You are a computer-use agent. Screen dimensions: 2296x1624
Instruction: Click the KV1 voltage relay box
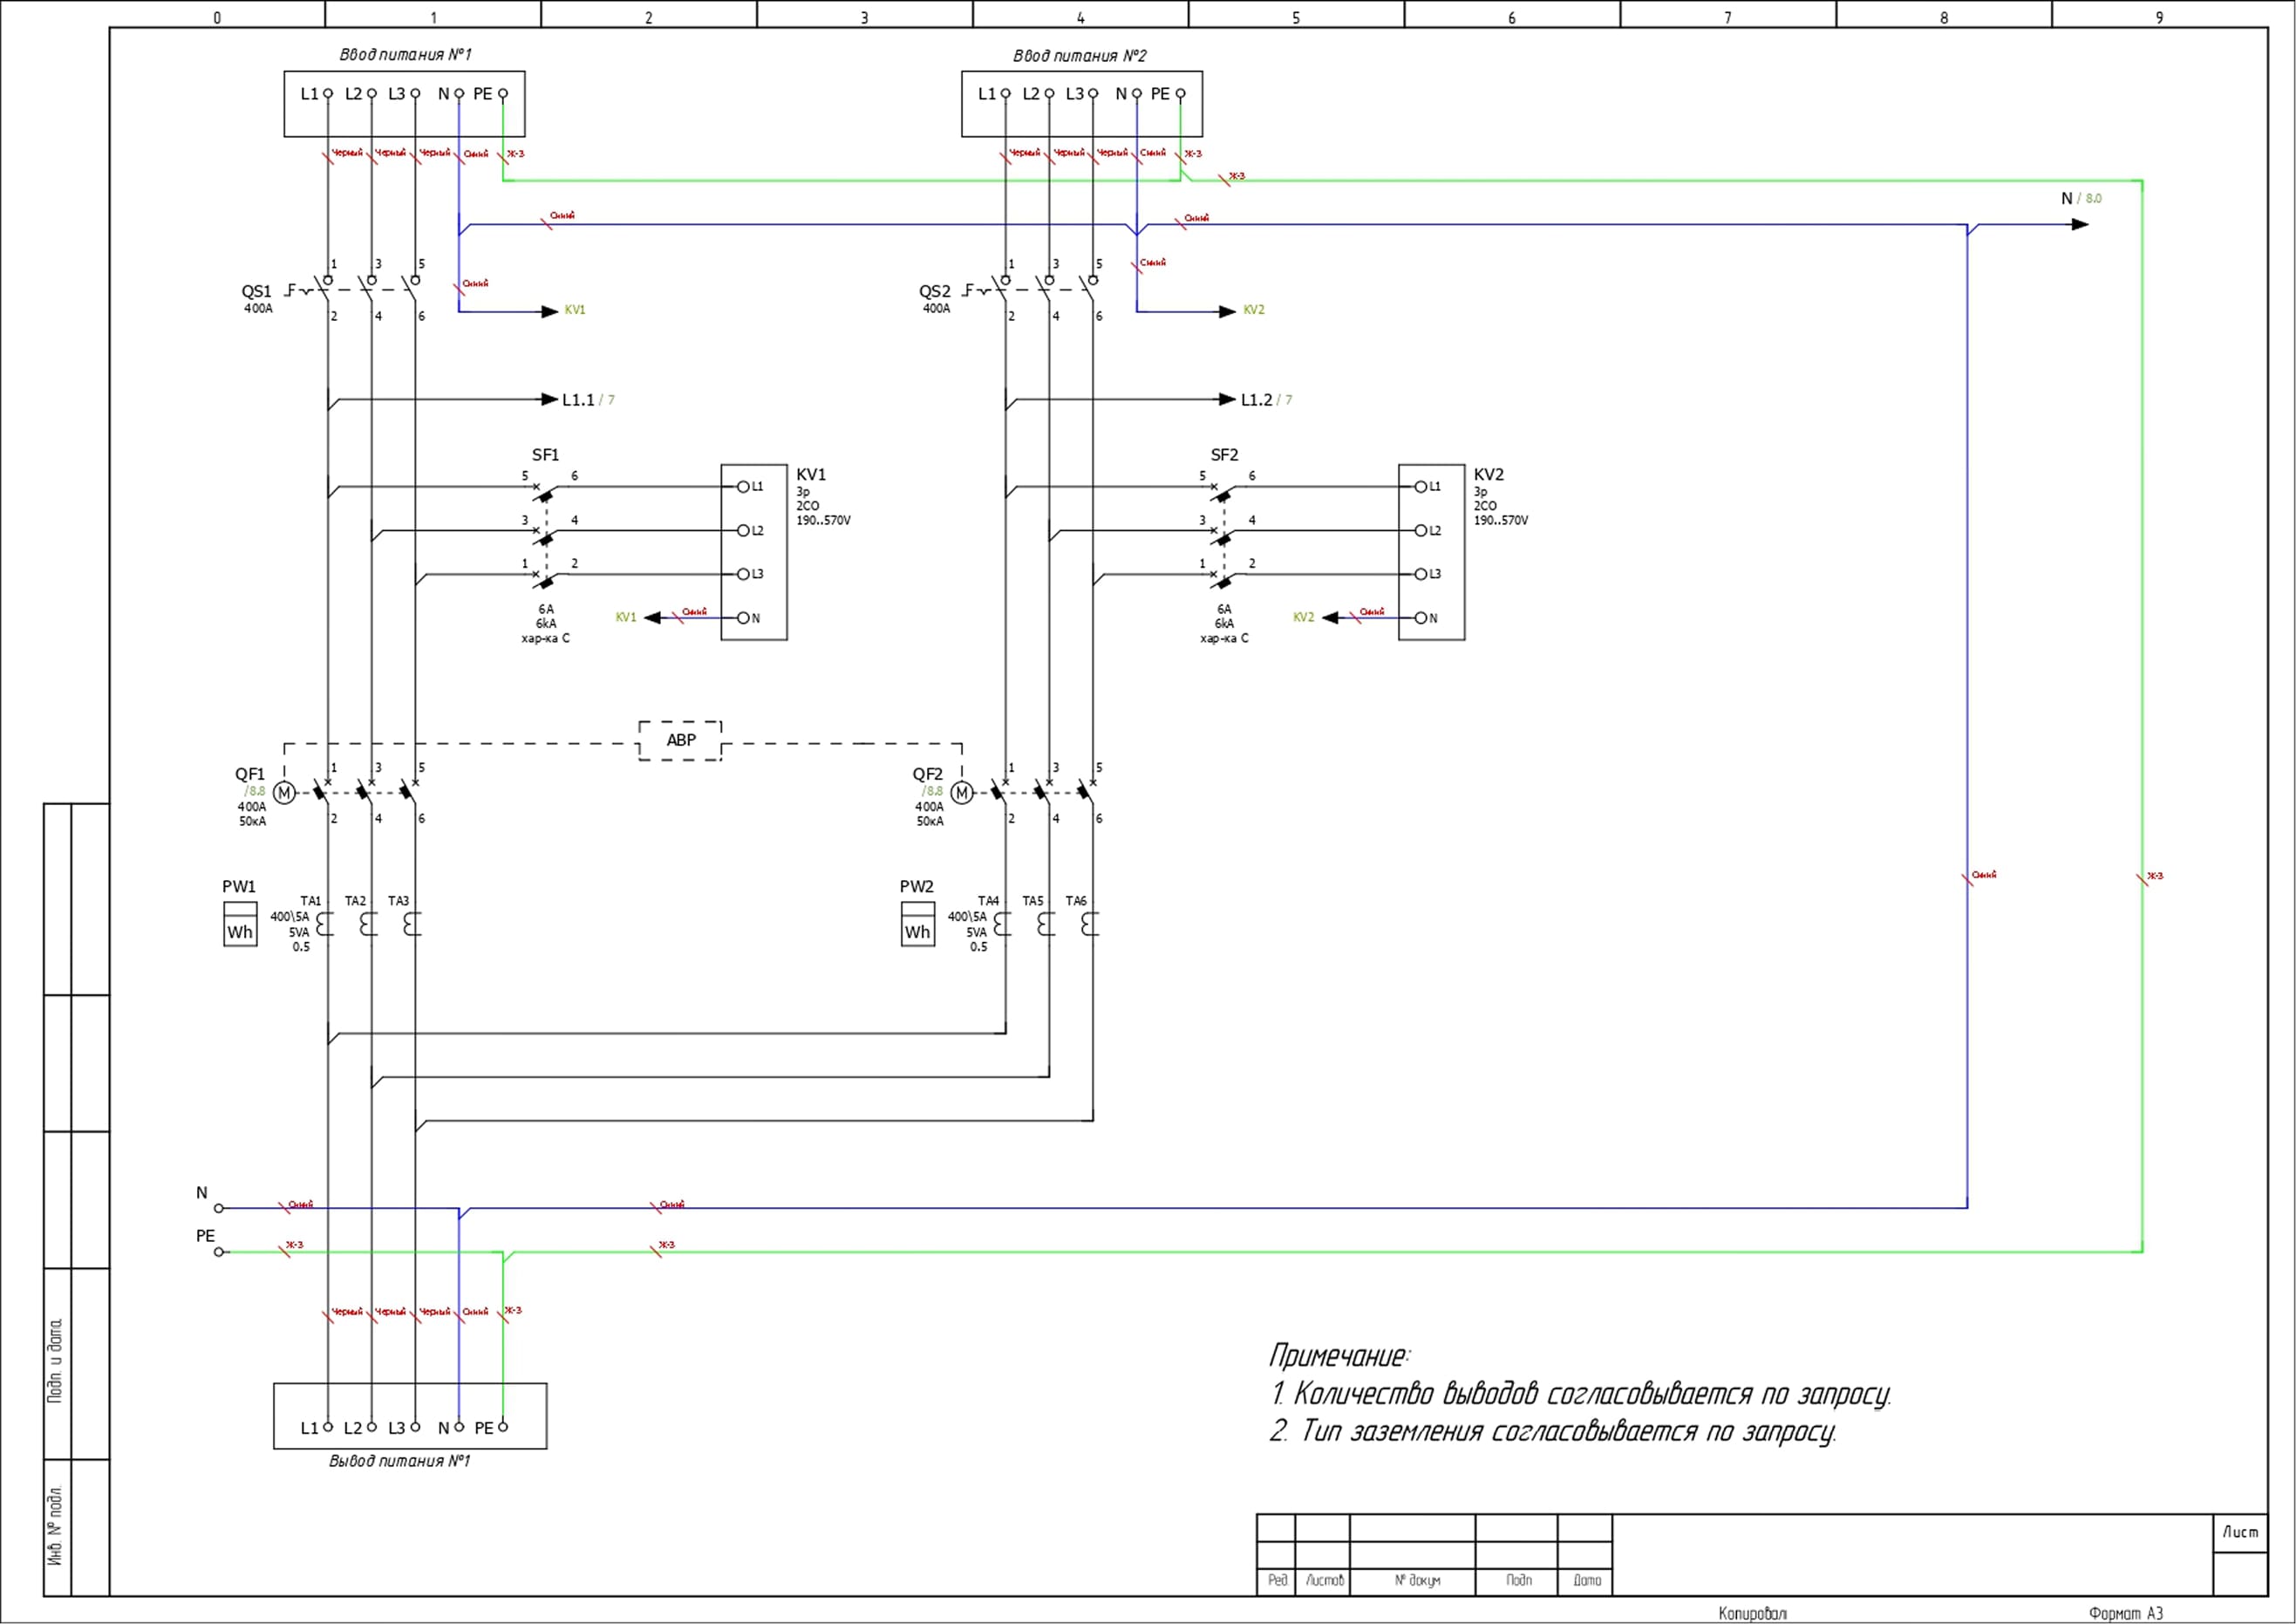754,552
